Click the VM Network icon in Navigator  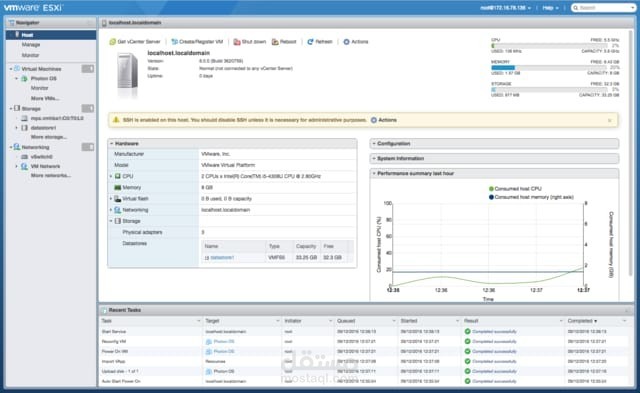(24, 166)
